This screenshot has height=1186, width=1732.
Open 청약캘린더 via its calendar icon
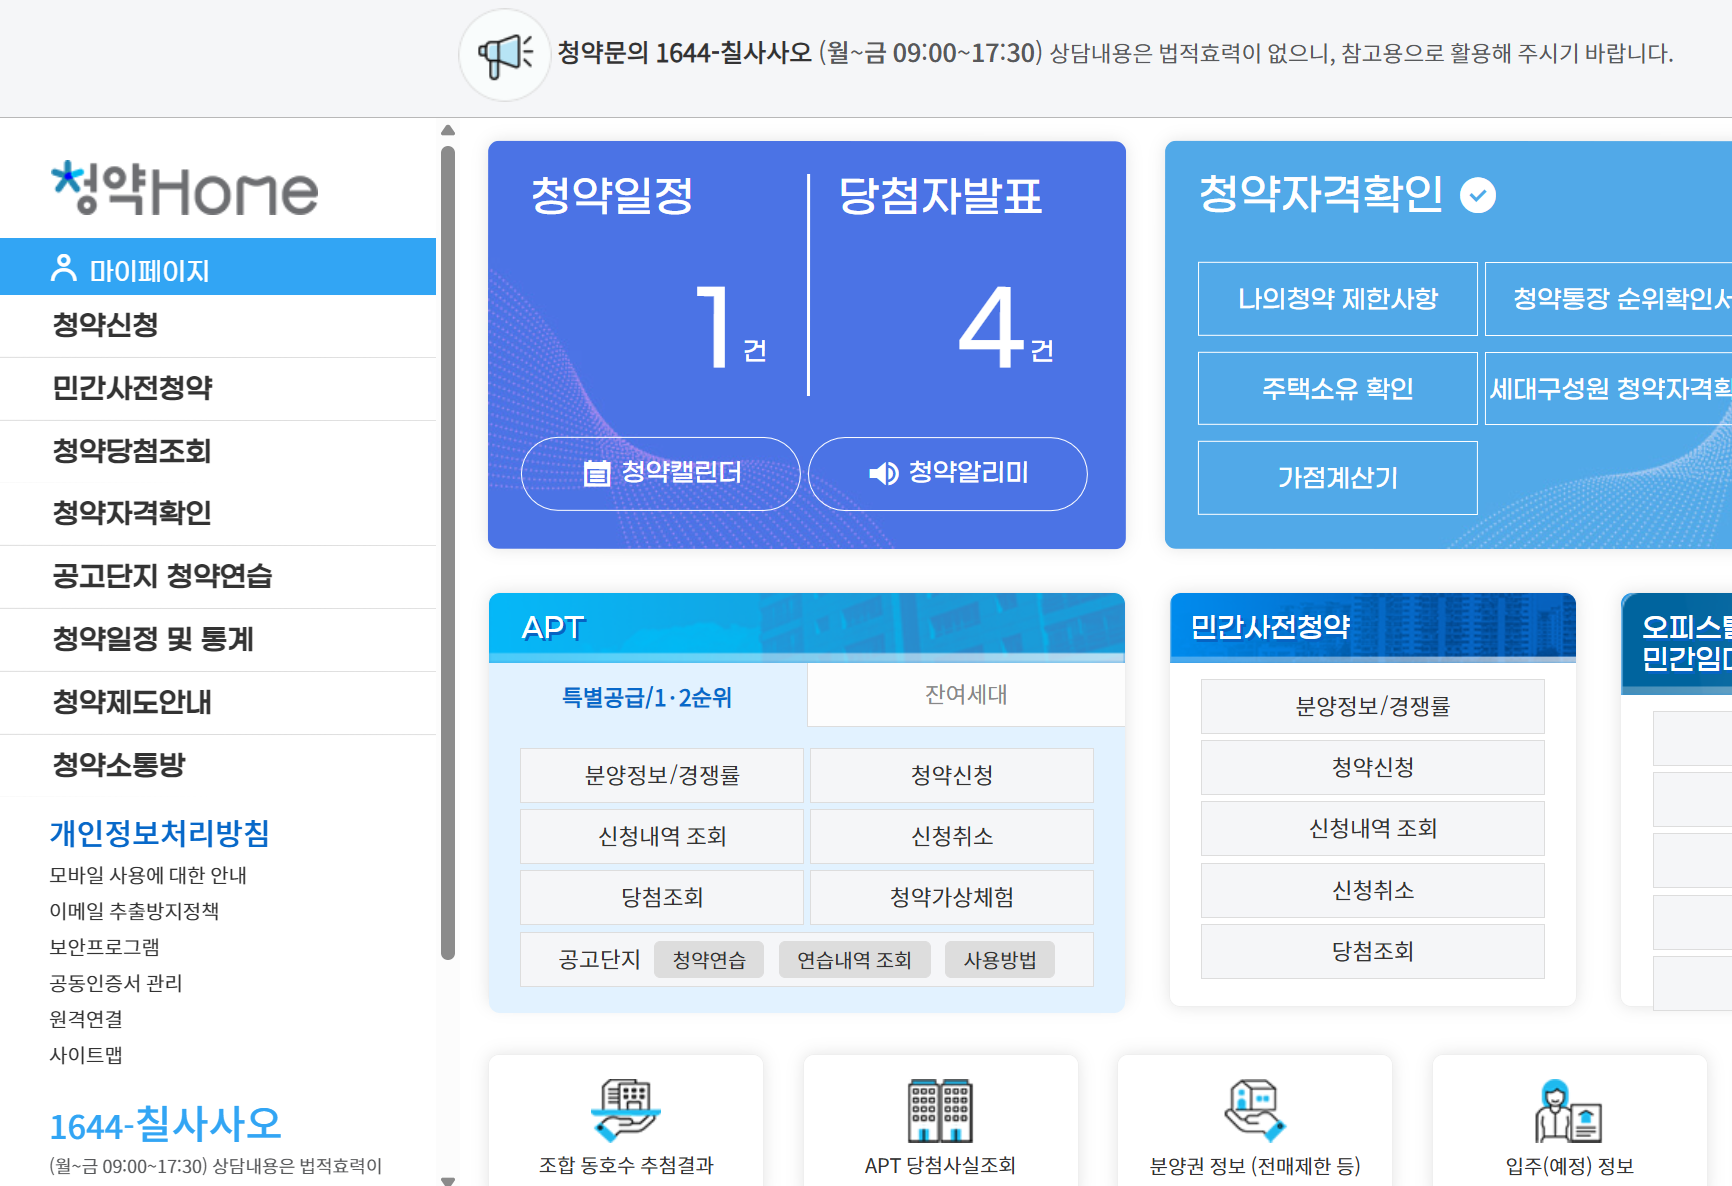pos(597,473)
